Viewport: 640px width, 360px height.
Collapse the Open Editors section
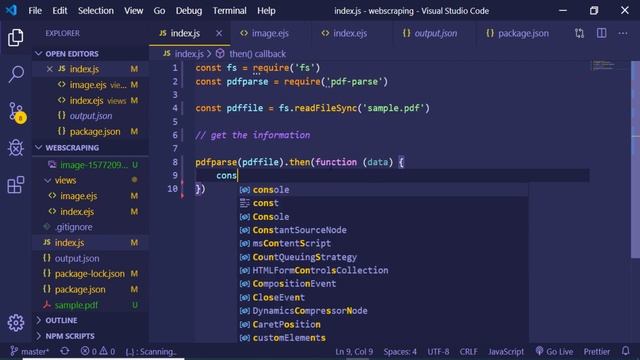pyautogui.click(x=90, y=53)
